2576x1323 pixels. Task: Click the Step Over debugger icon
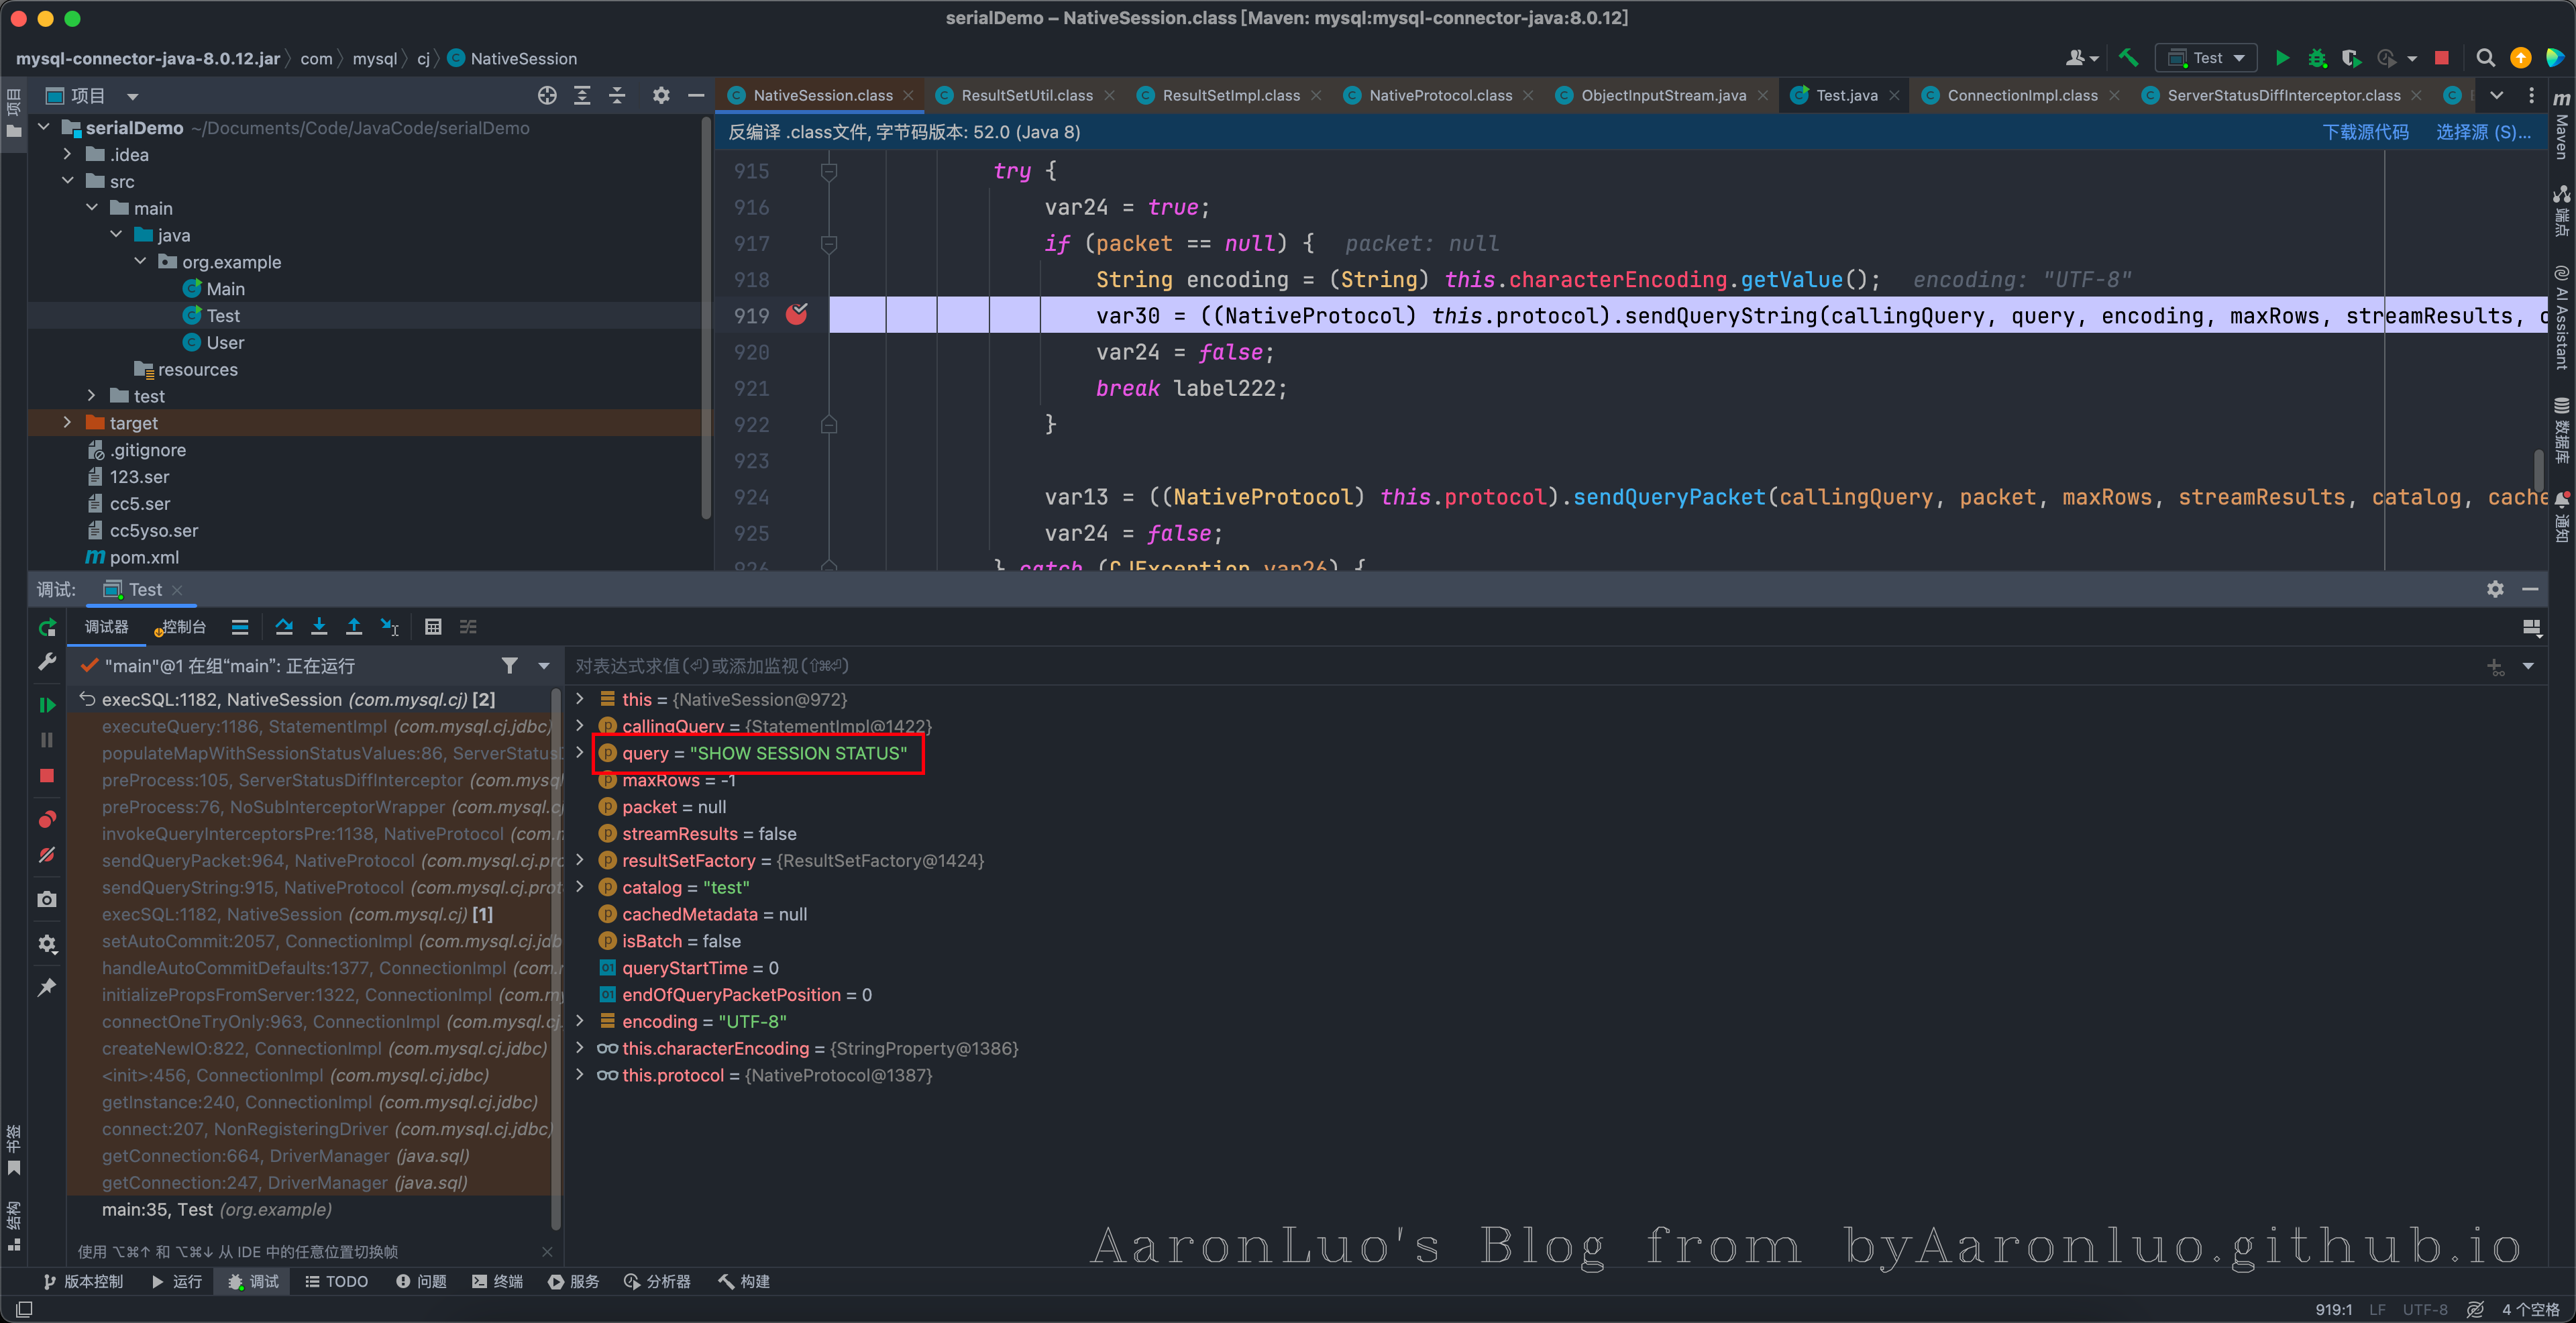284,627
